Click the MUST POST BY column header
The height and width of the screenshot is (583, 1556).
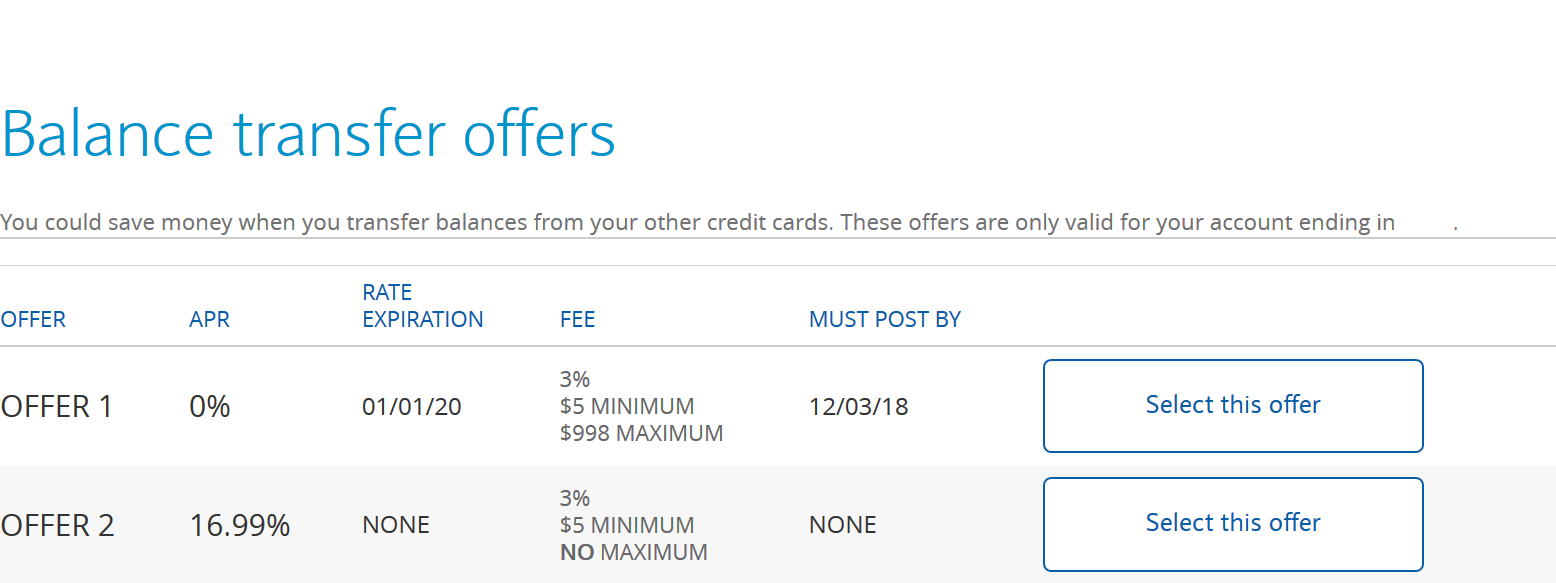click(x=885, y=320)
